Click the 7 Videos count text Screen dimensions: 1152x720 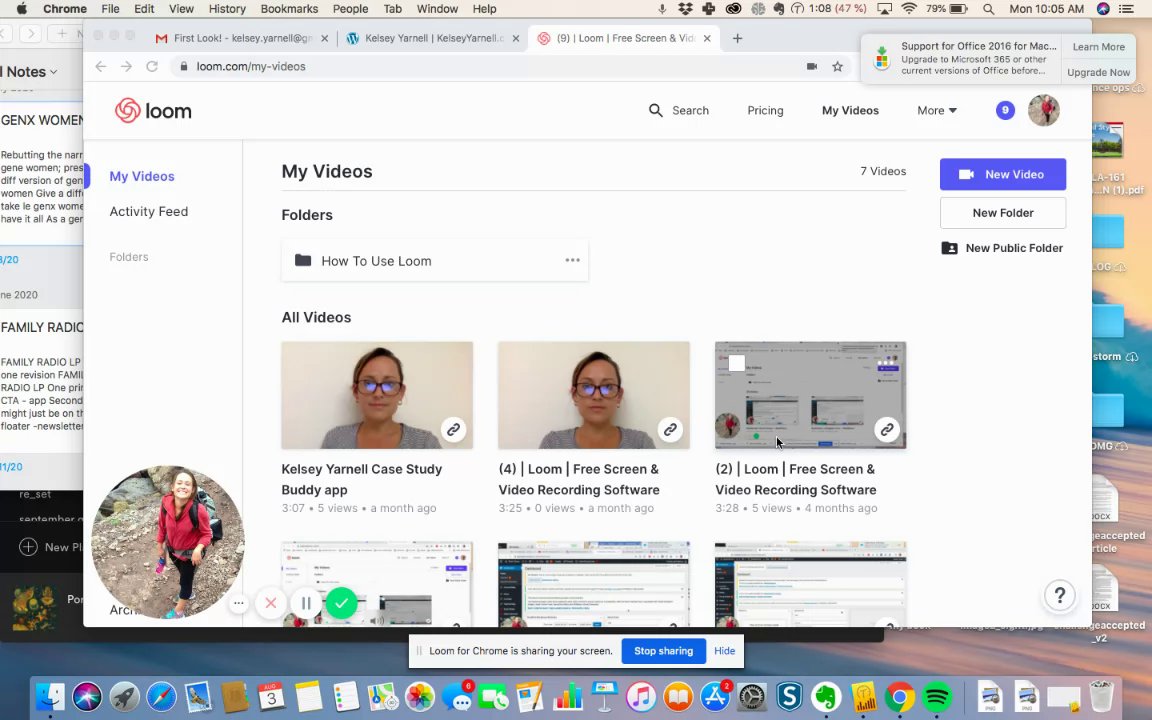click(883, 171)
